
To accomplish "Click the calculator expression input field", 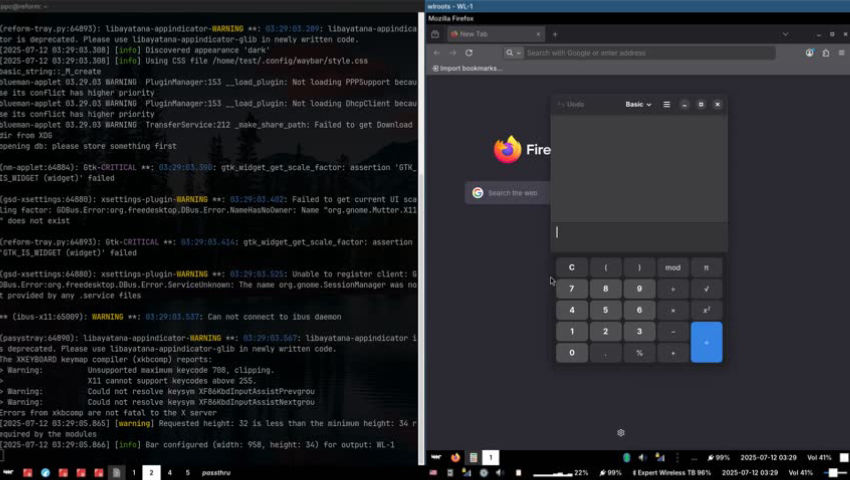I will (640, 232).
